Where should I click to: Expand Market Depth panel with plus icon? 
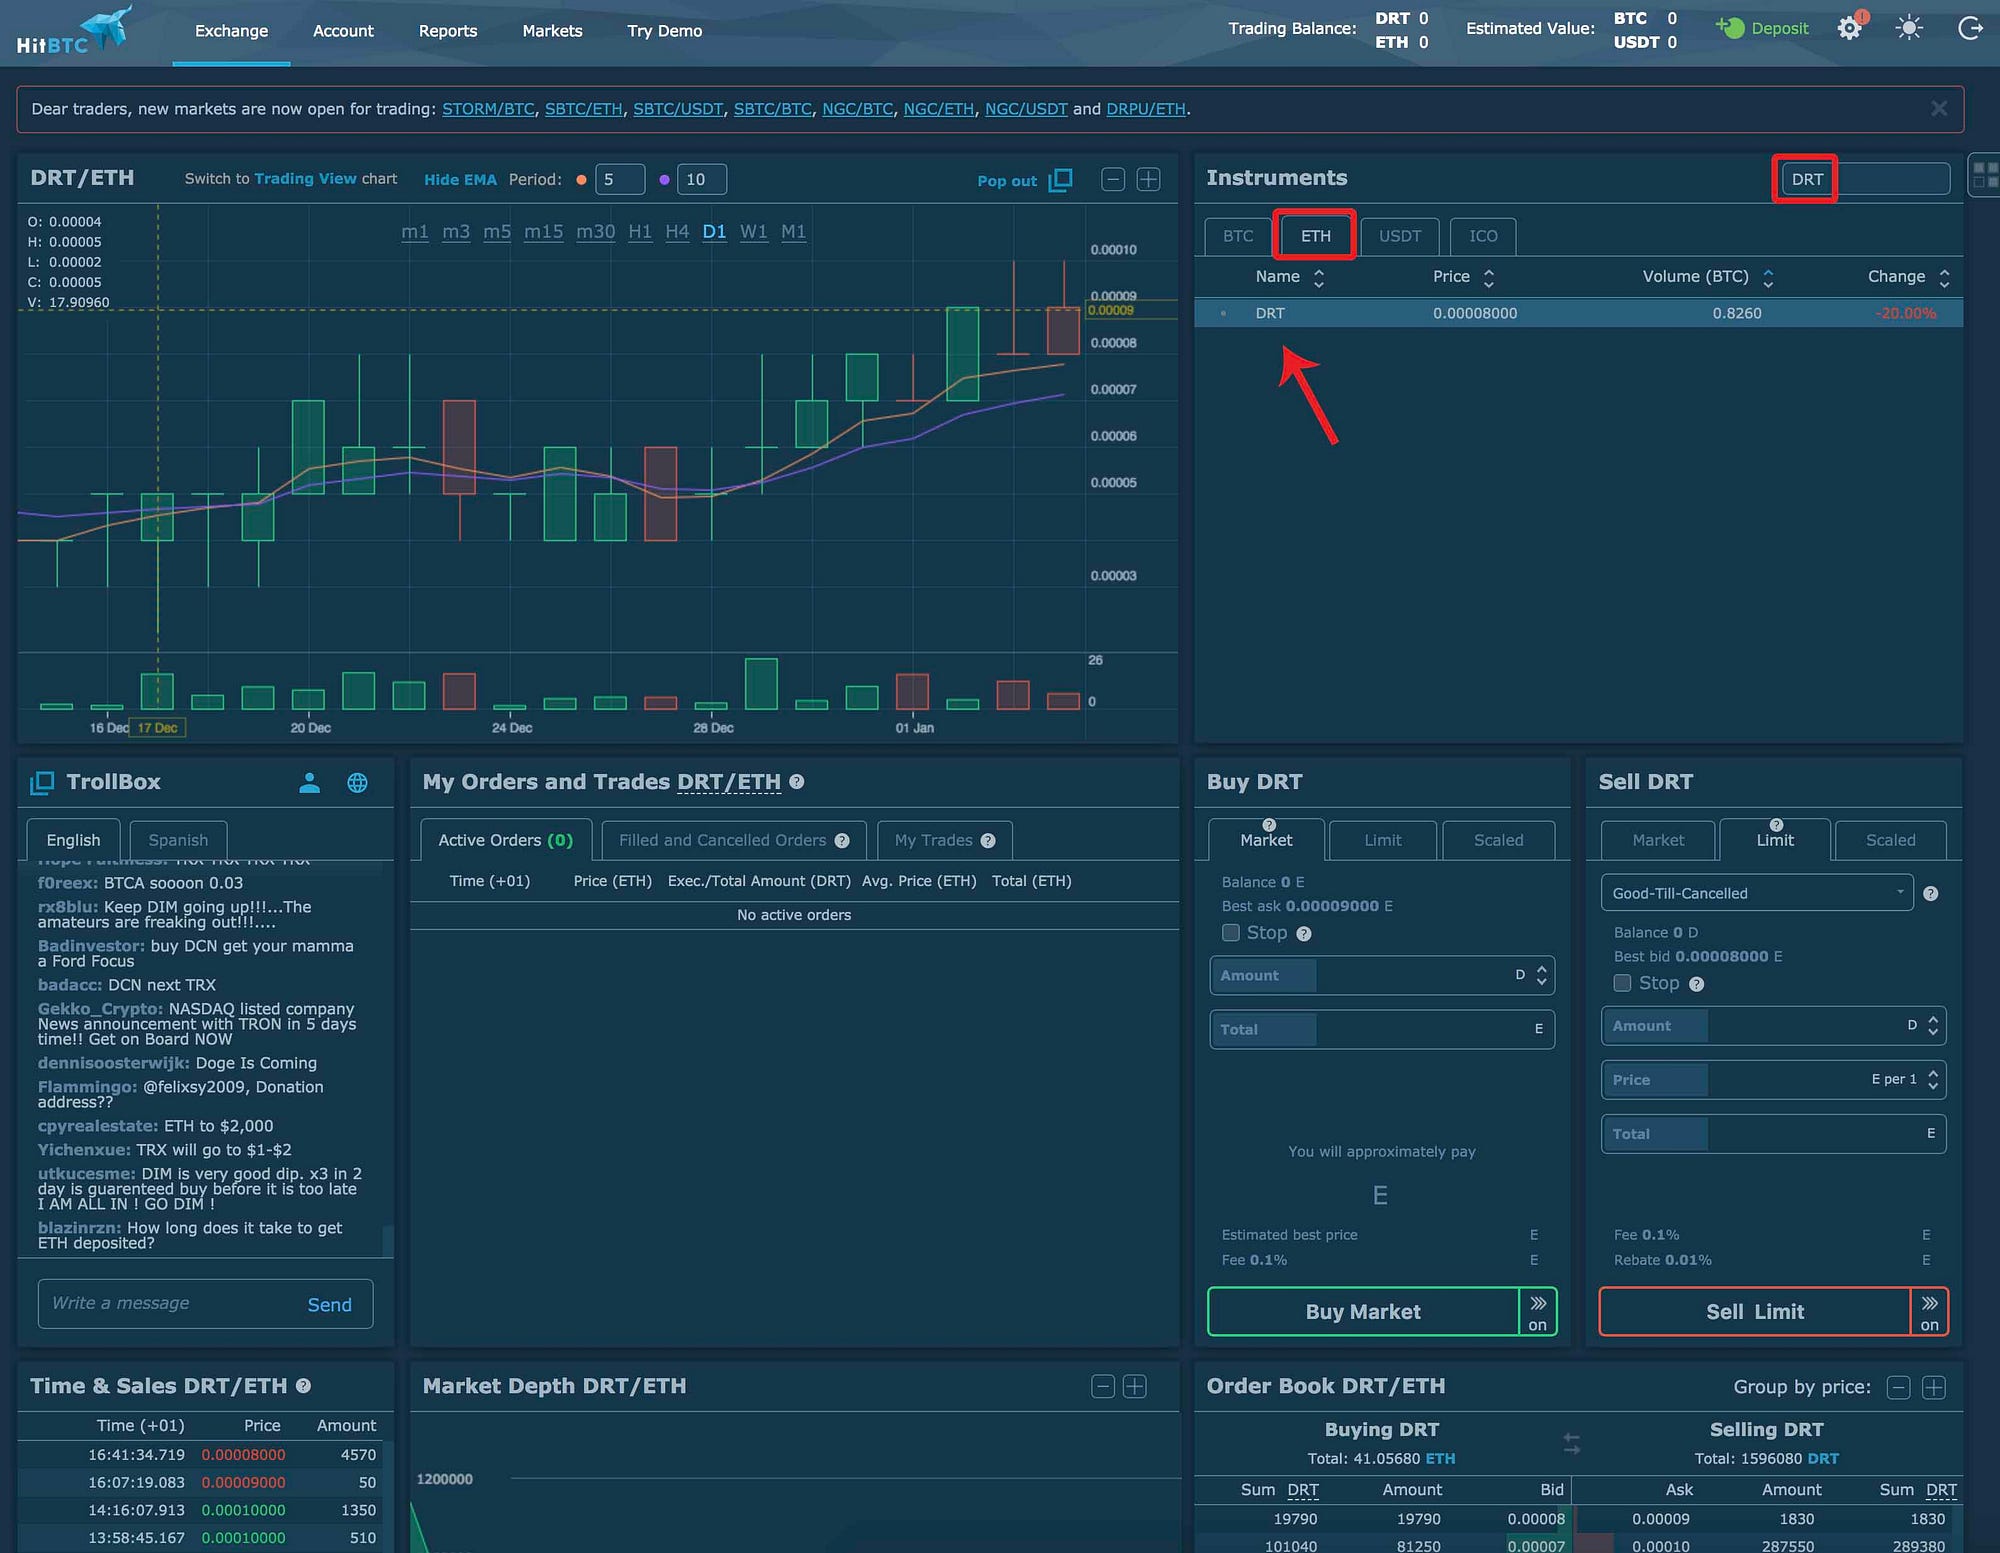point(1135,1386)
